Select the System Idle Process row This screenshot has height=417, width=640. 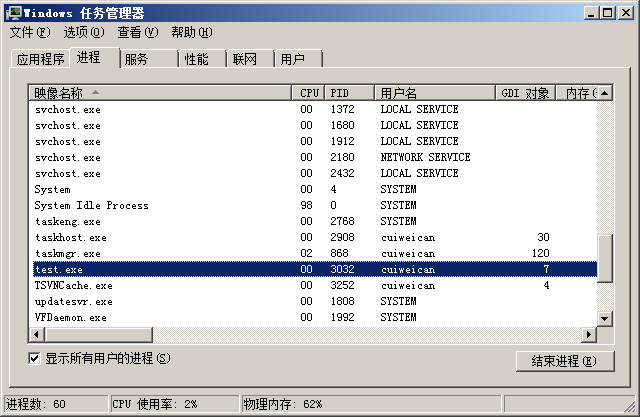(315, 205)
